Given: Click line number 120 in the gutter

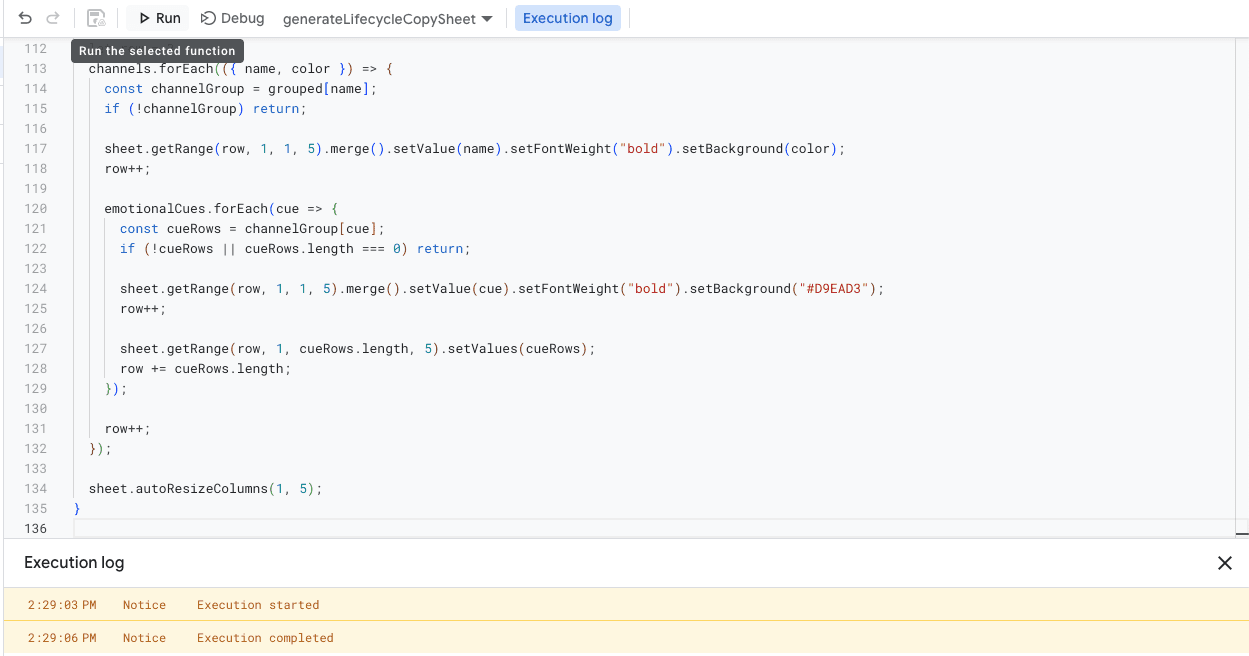Looking at the screenshot, I should tap(36, 208).
